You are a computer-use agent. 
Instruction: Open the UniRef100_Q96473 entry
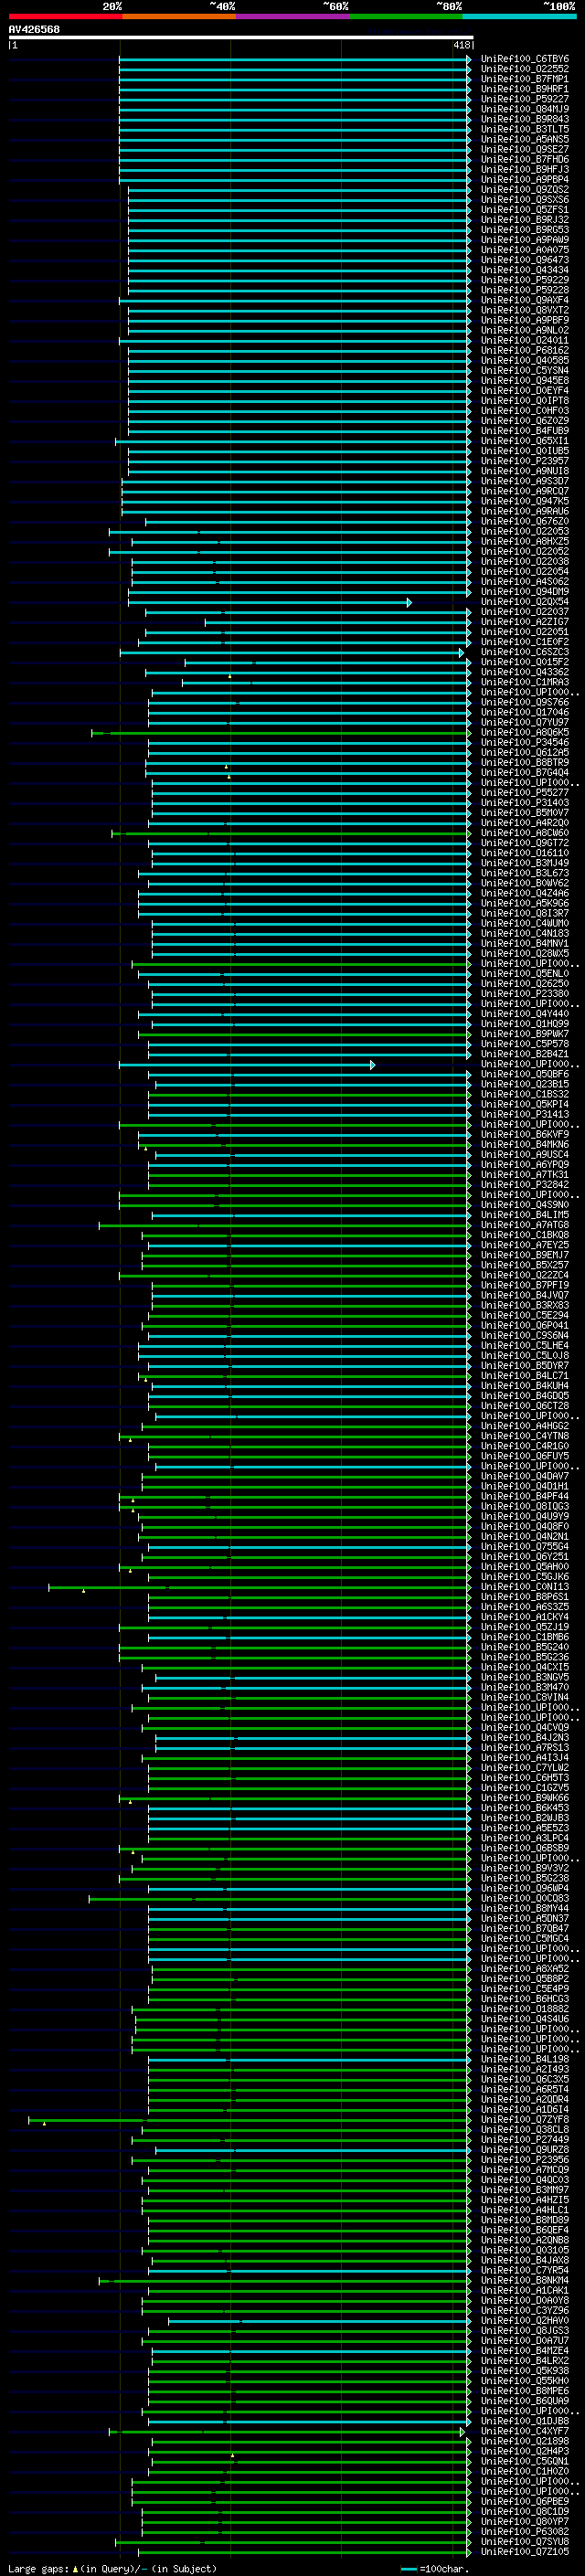[x=524, y=260]
